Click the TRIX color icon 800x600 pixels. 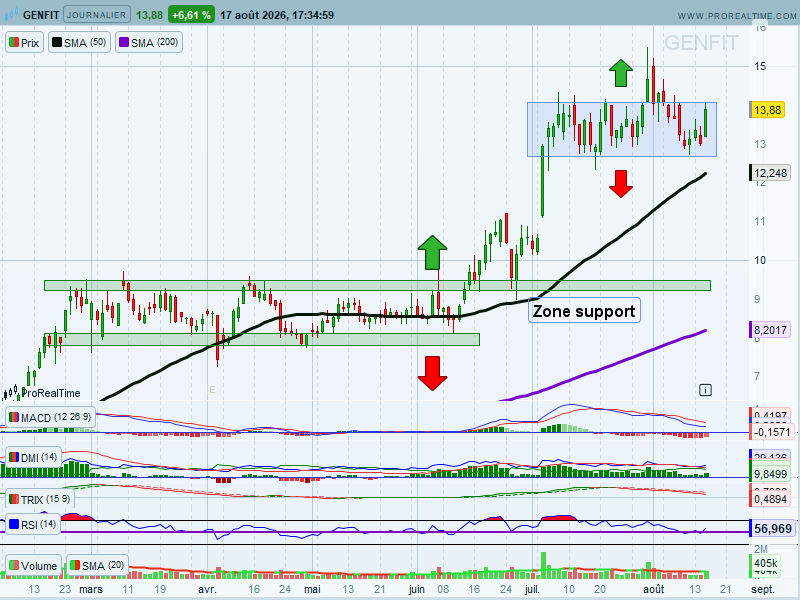click(x=14, y=499)
